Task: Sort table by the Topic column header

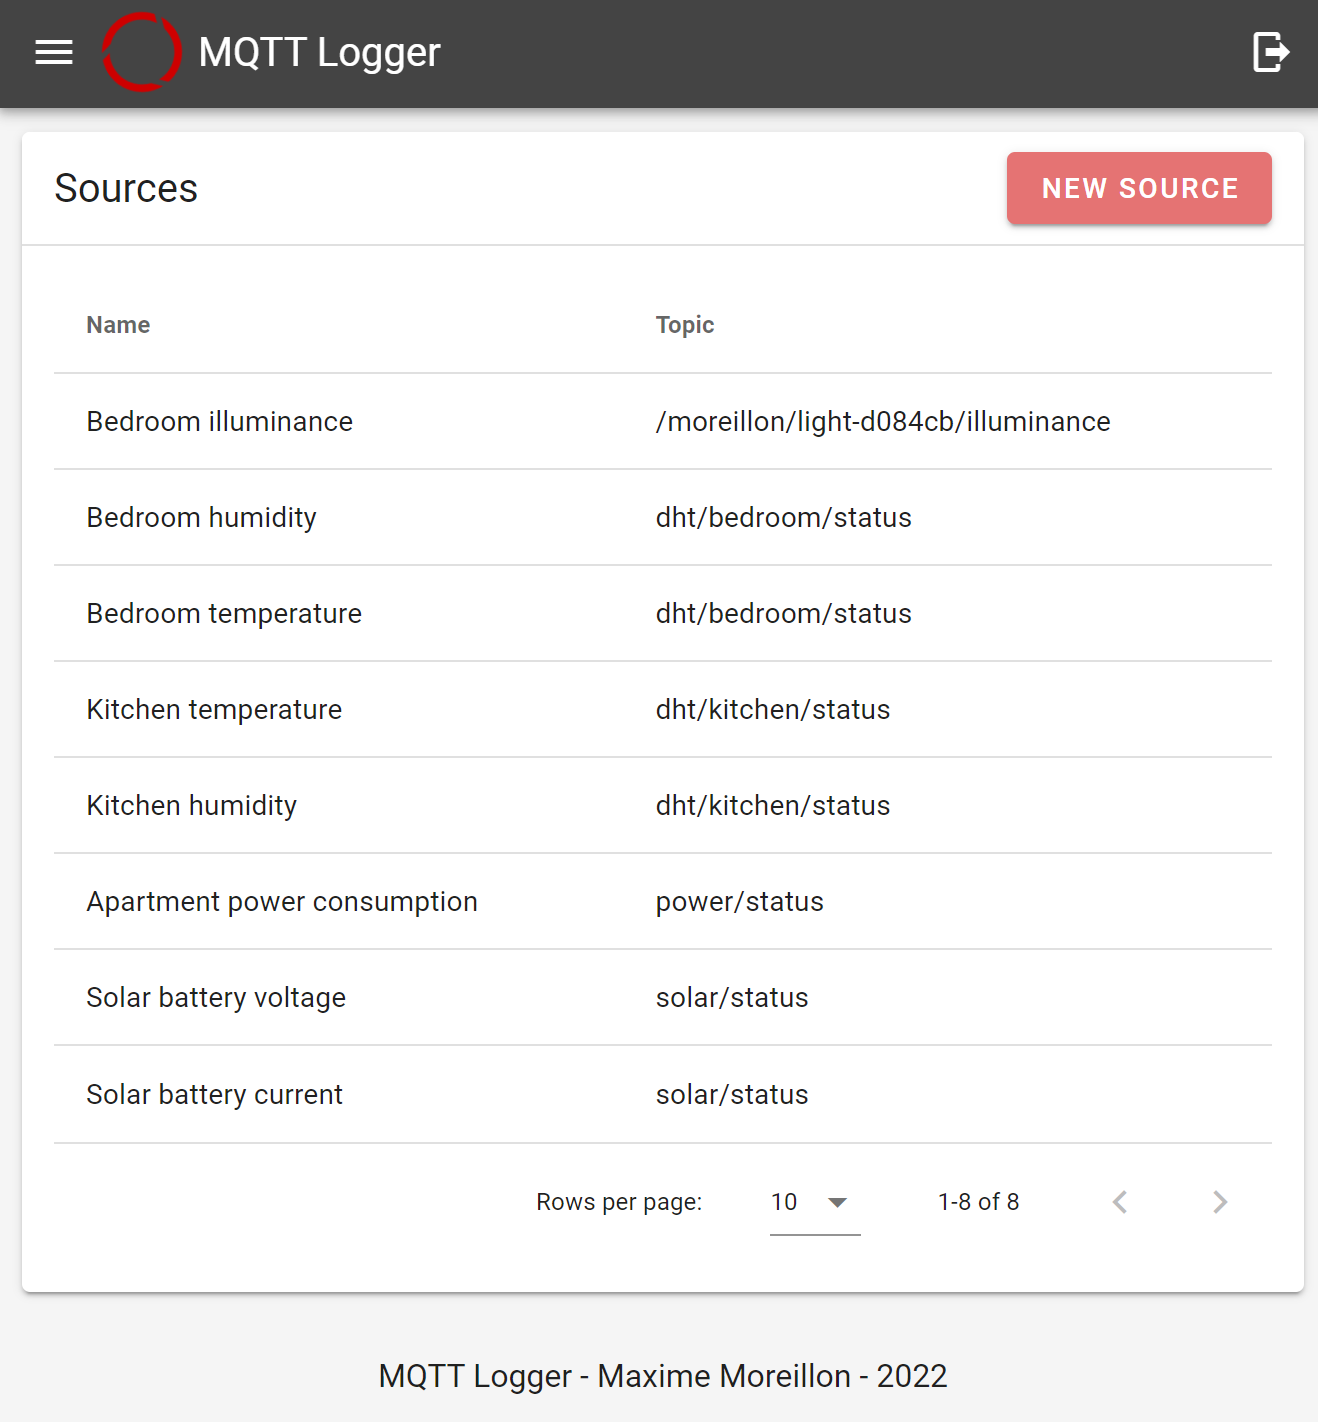Action: pos(685,325)
